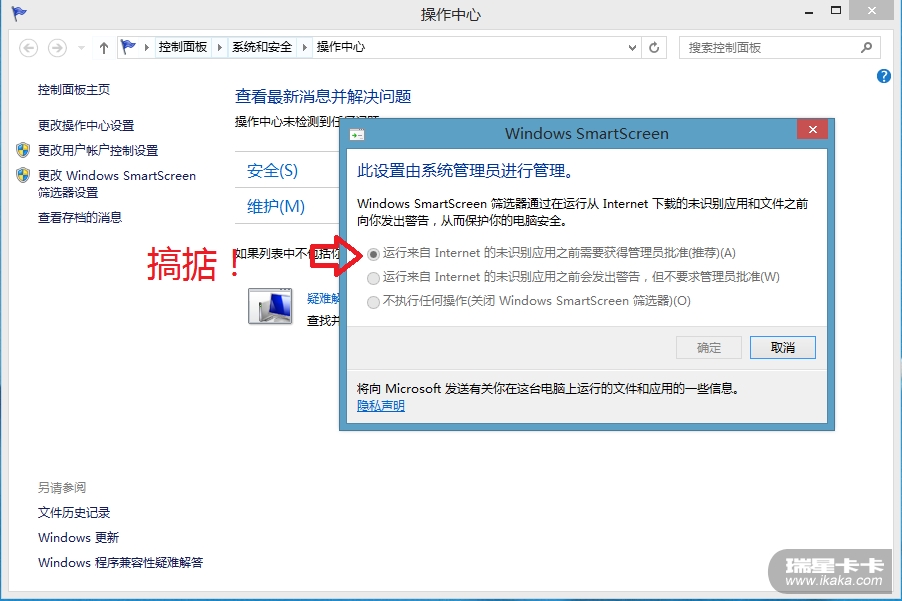Select radio 会发出警告，但不要求管理员批准(W)

click(373, 278)
